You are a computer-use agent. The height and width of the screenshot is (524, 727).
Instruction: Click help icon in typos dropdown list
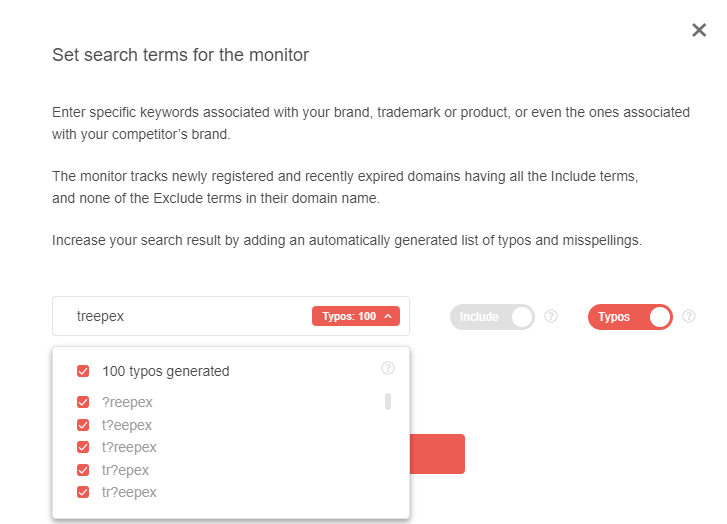388,369
